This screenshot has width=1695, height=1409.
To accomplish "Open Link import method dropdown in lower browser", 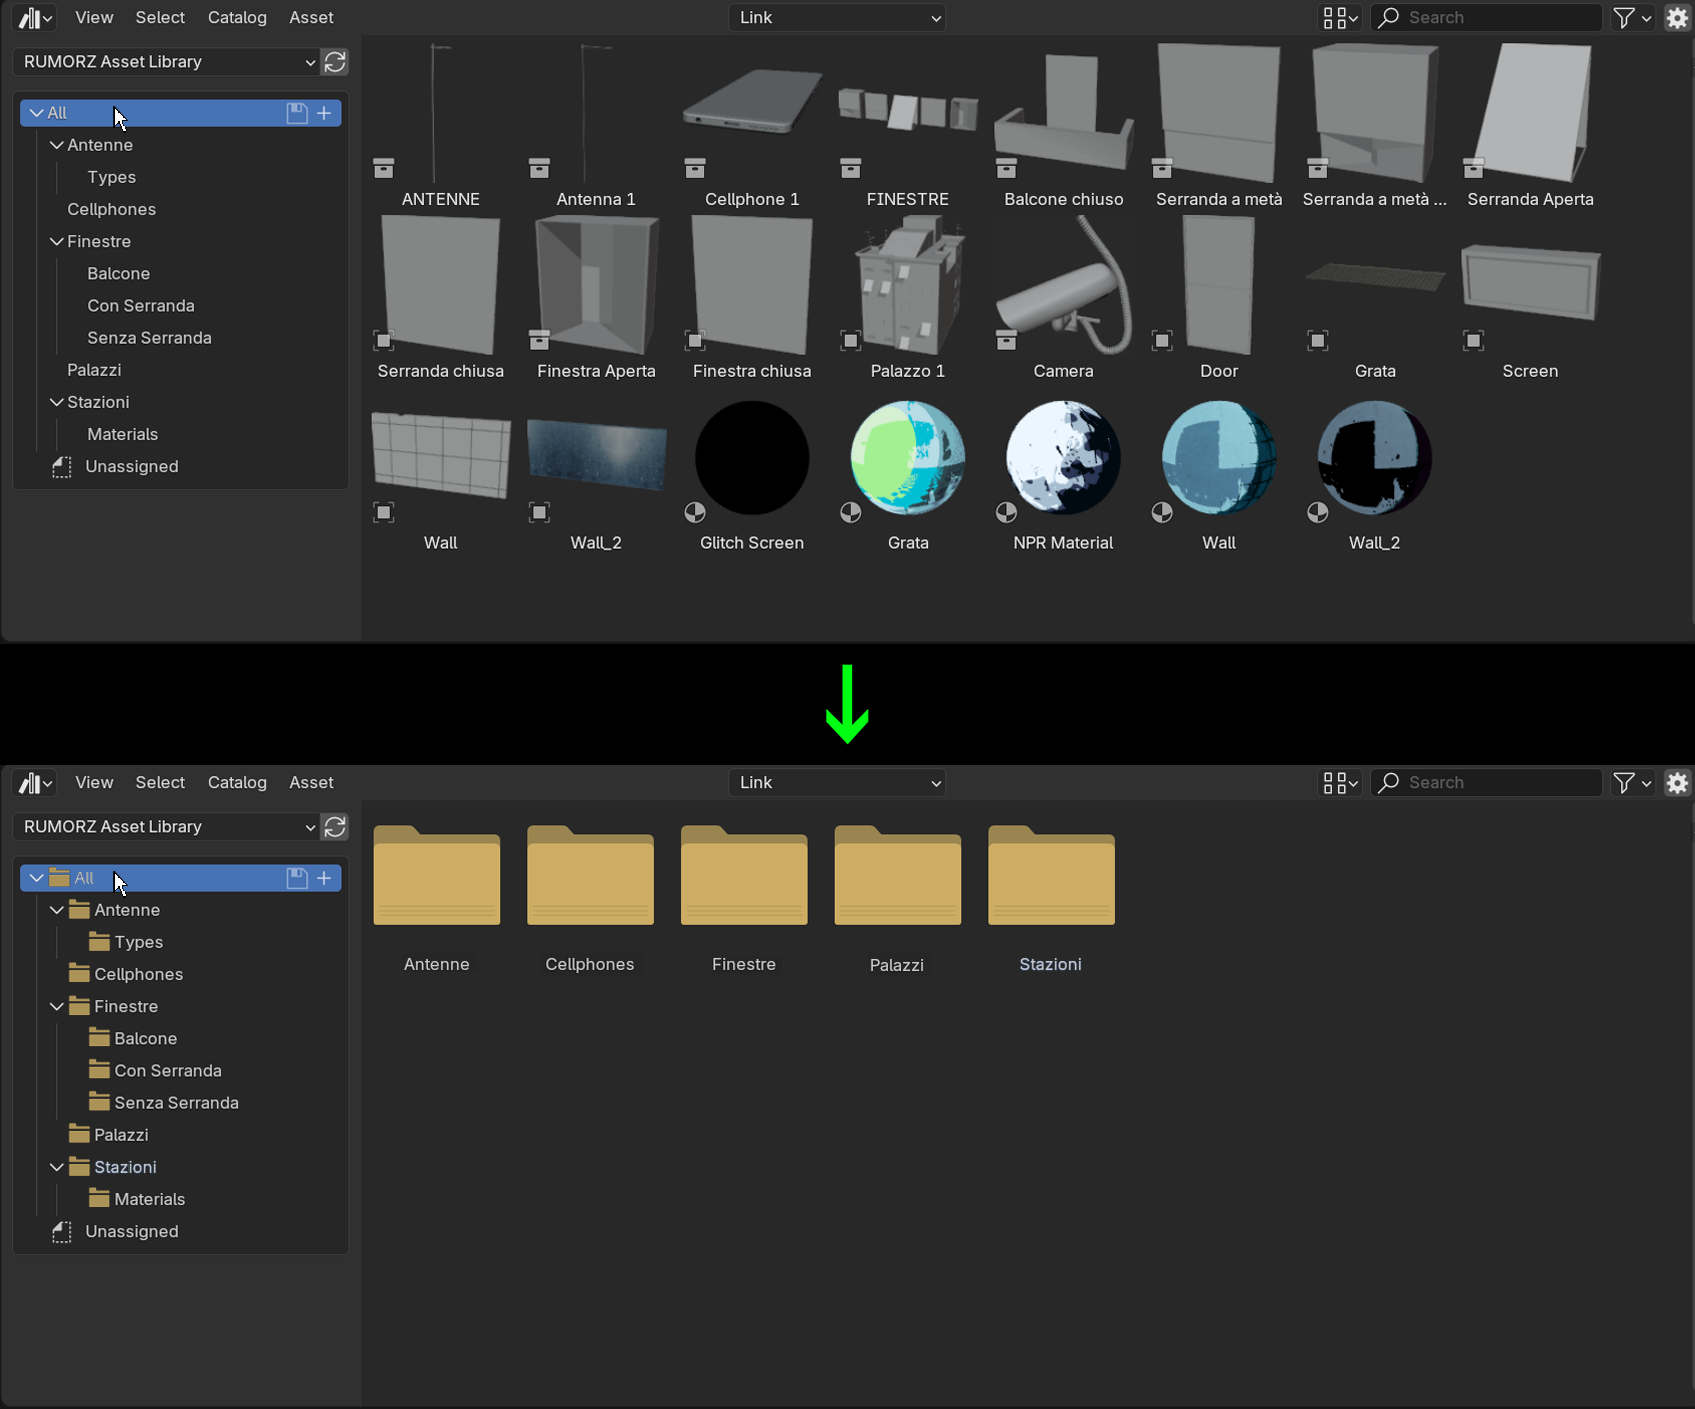I will coord(837,783).
